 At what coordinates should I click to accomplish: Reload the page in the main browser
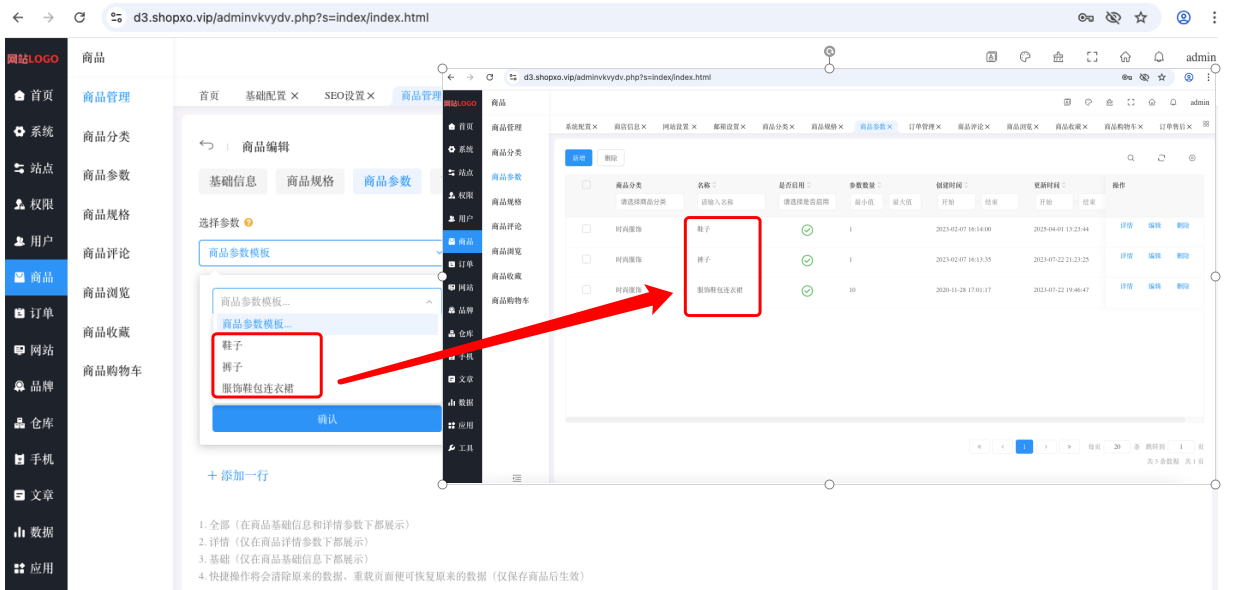[x=80, y=18]
